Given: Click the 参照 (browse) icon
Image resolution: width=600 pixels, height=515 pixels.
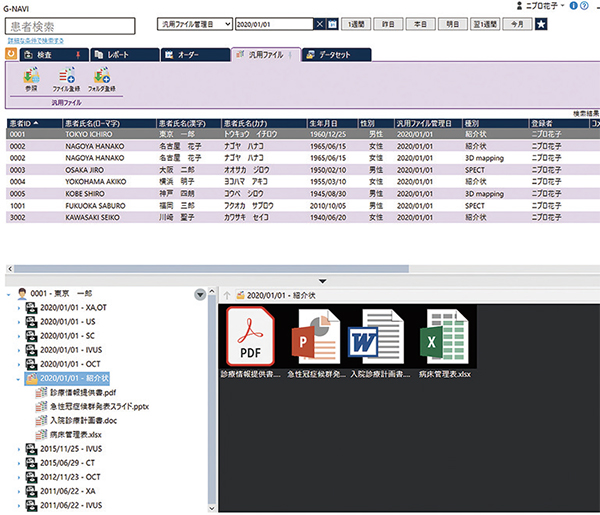Looking at the screenshot, I should [30, 78].
